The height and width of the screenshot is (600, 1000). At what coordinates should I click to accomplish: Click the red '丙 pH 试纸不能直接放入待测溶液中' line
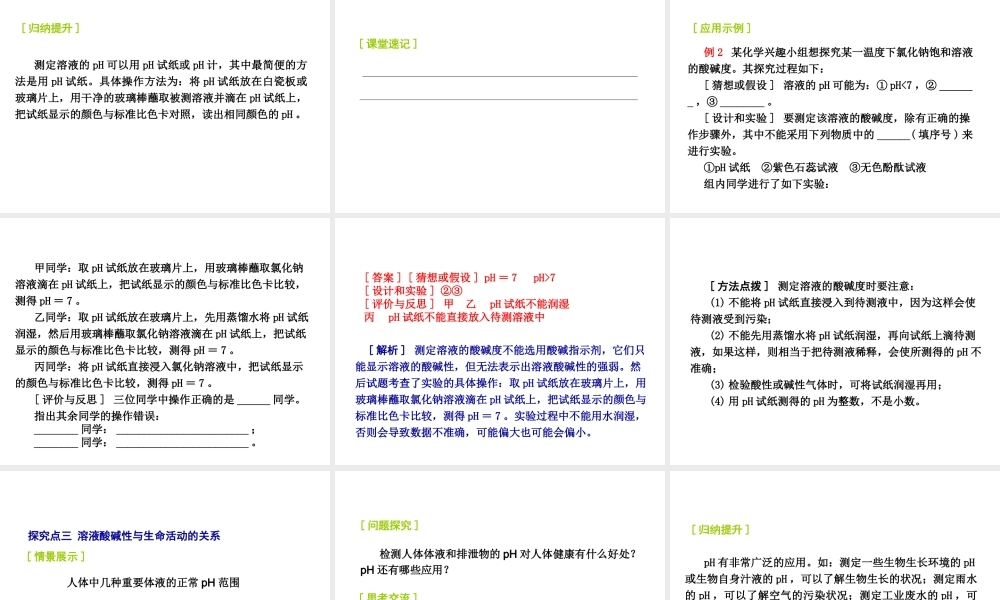click(454, 318)
